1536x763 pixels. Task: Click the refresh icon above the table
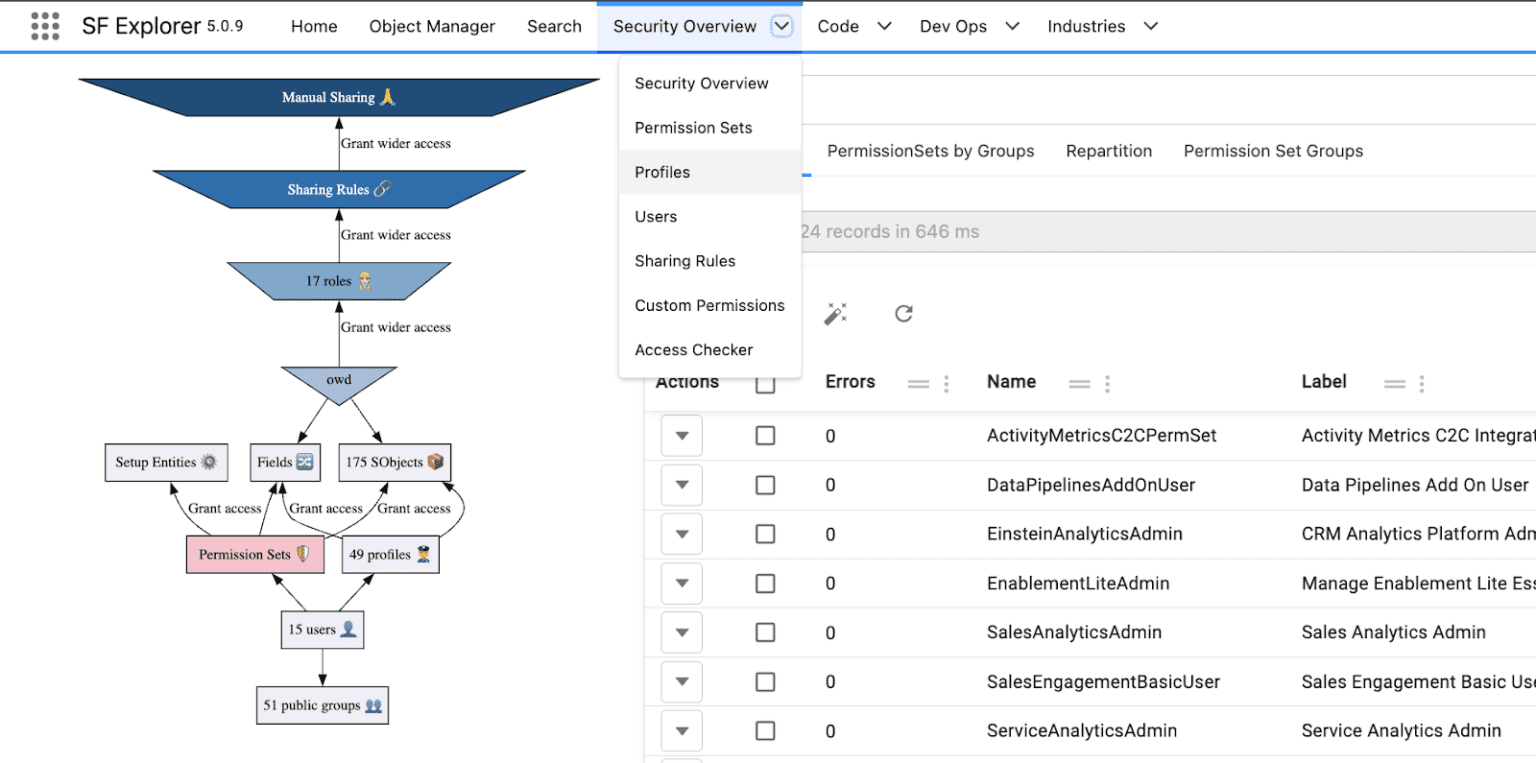(x=904, y=314)
